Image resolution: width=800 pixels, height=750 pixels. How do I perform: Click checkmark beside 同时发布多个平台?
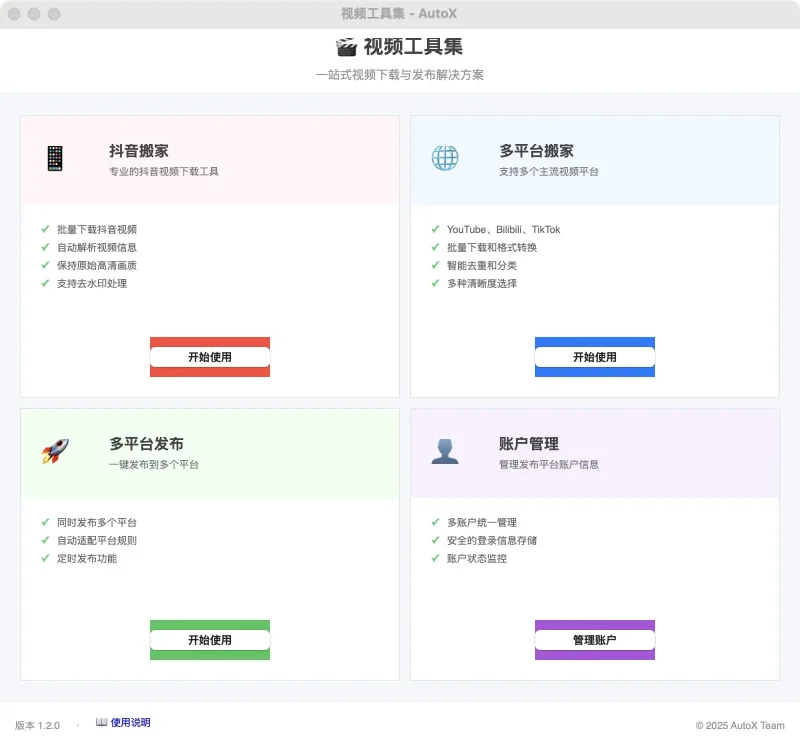coord(45,522)
